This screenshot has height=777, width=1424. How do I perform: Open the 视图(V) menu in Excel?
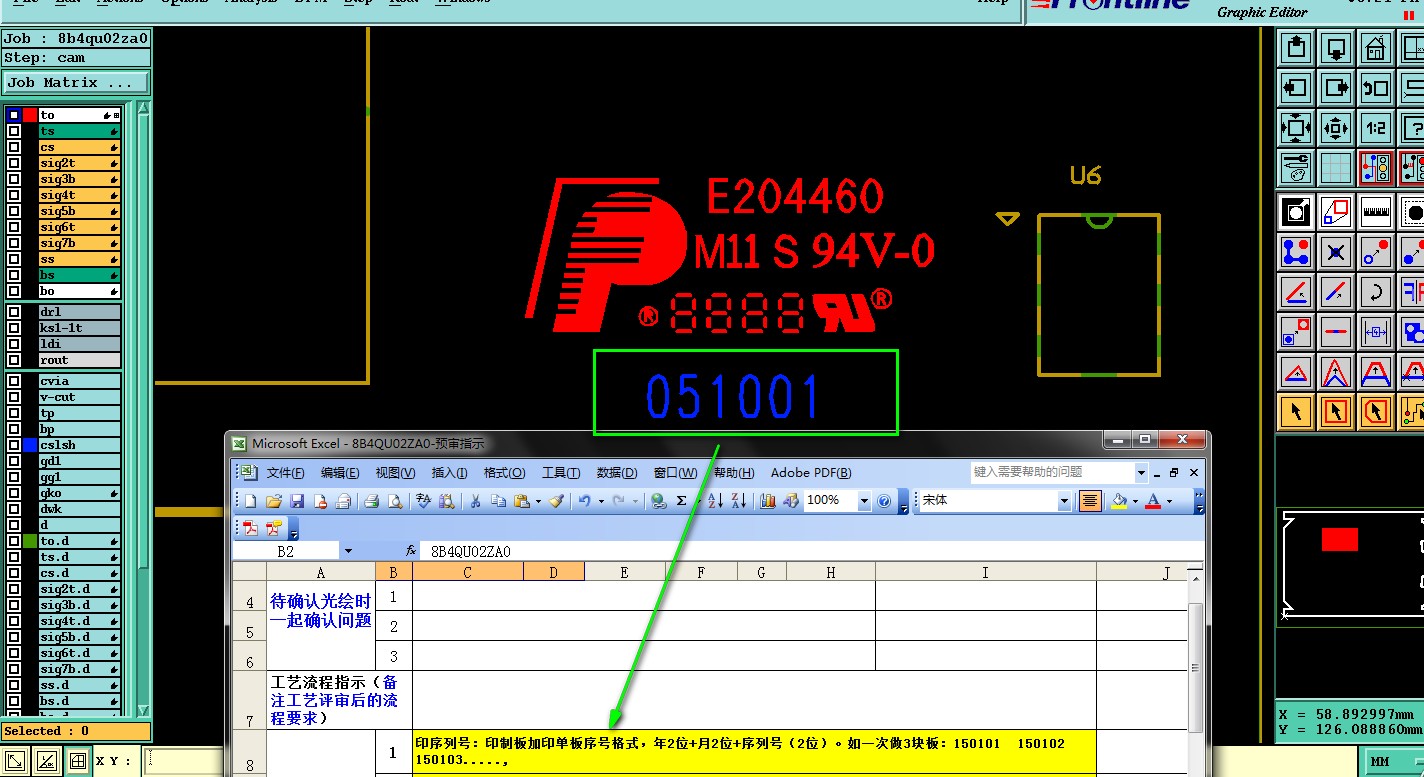[x=395, y=473]
